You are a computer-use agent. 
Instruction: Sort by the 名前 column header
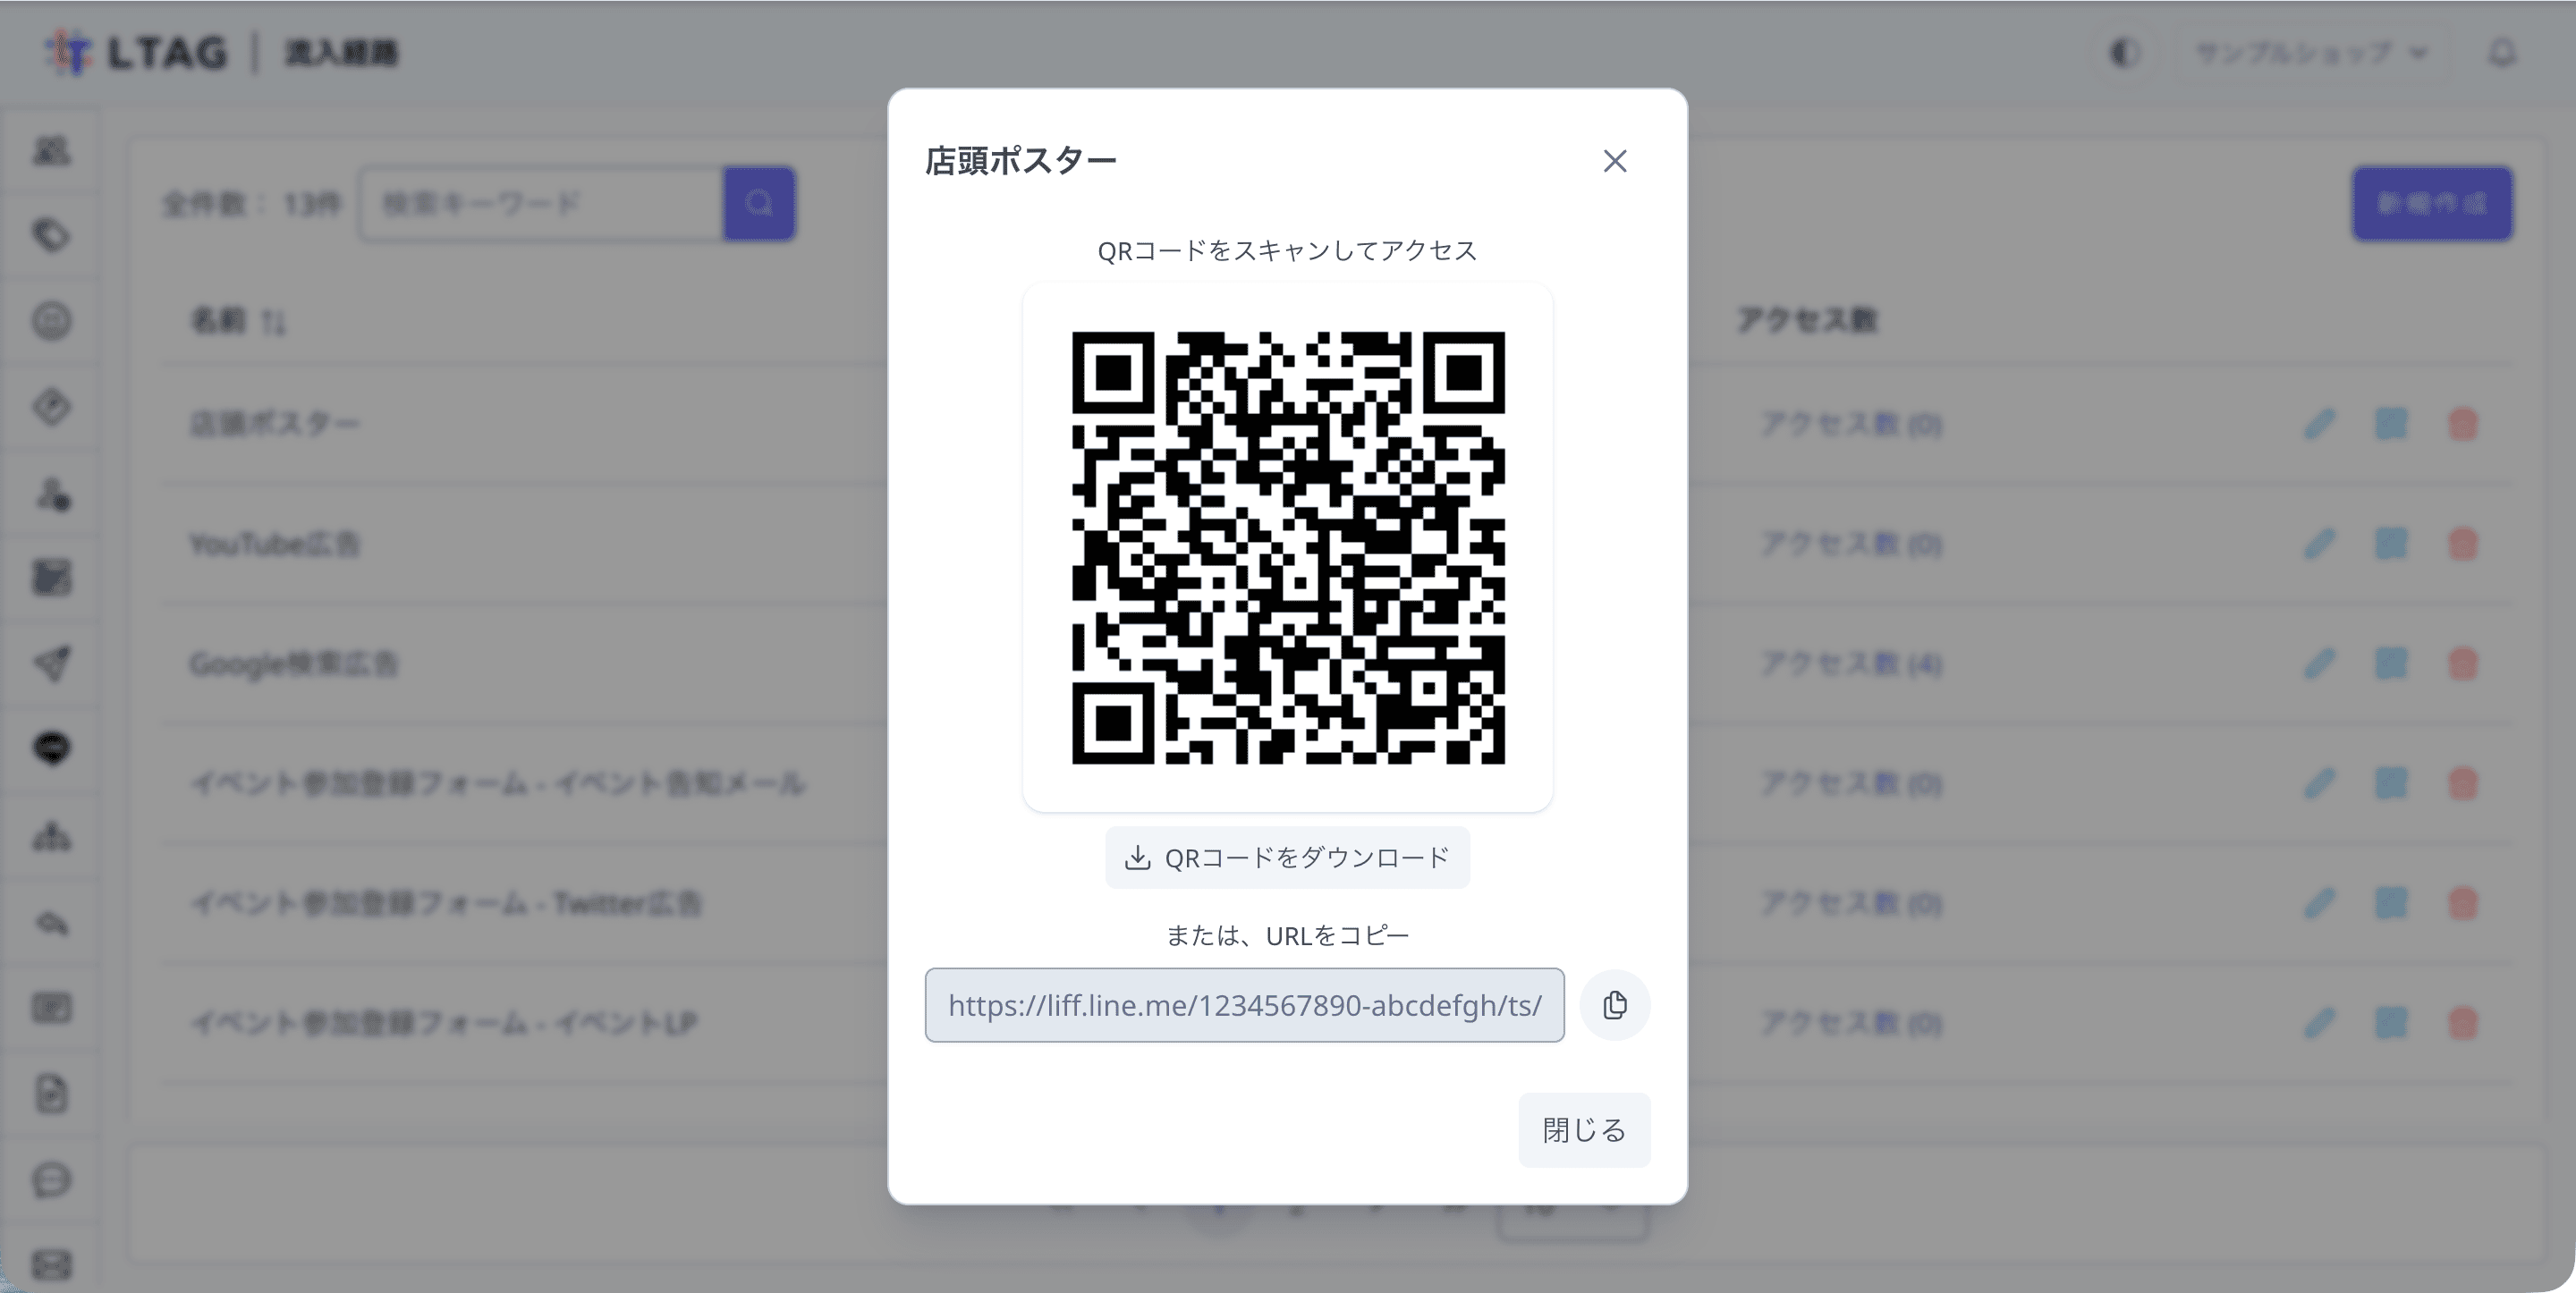(x=238, y=321)
